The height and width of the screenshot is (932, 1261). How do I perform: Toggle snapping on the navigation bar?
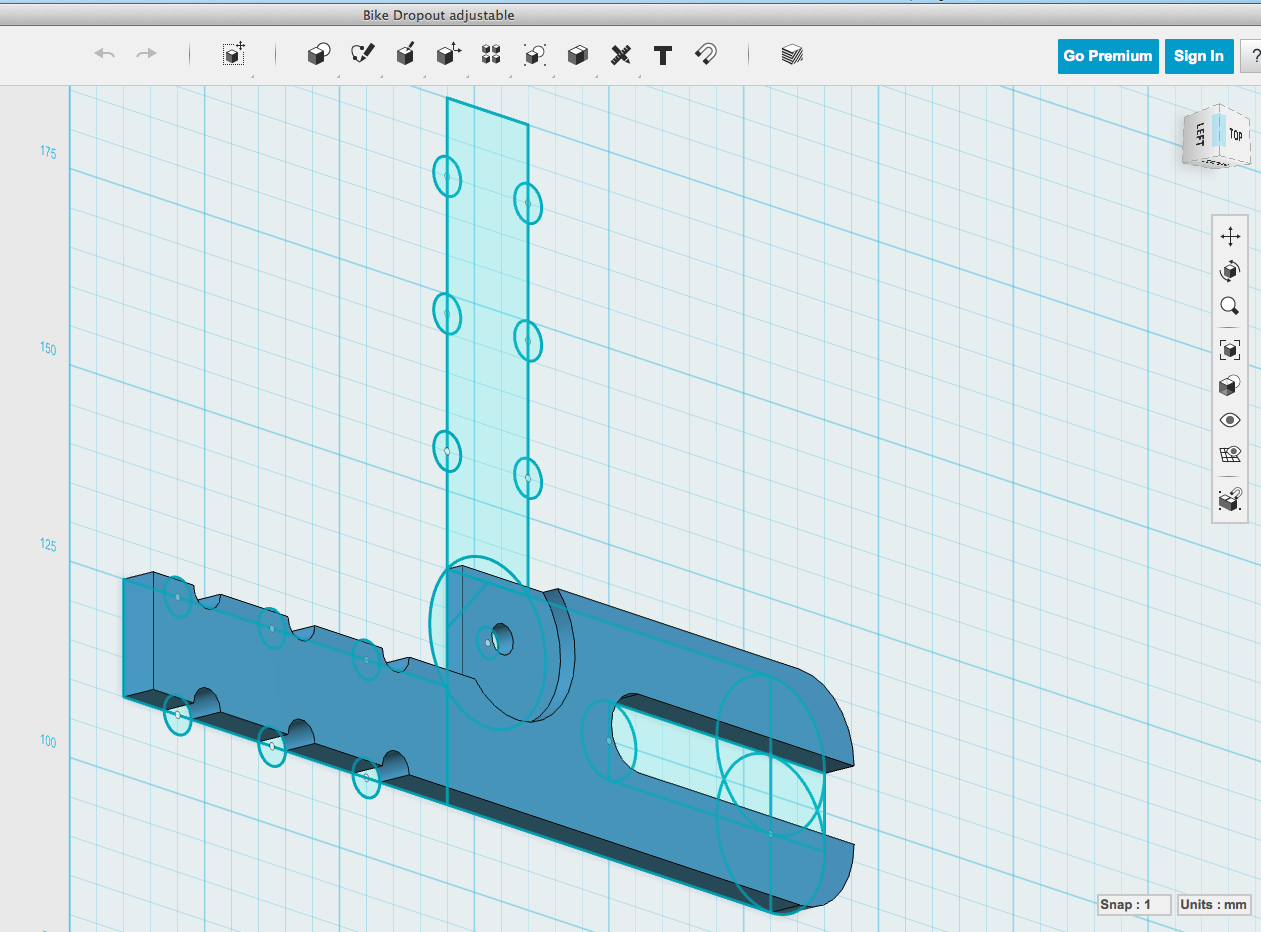tap(1230, 498)
